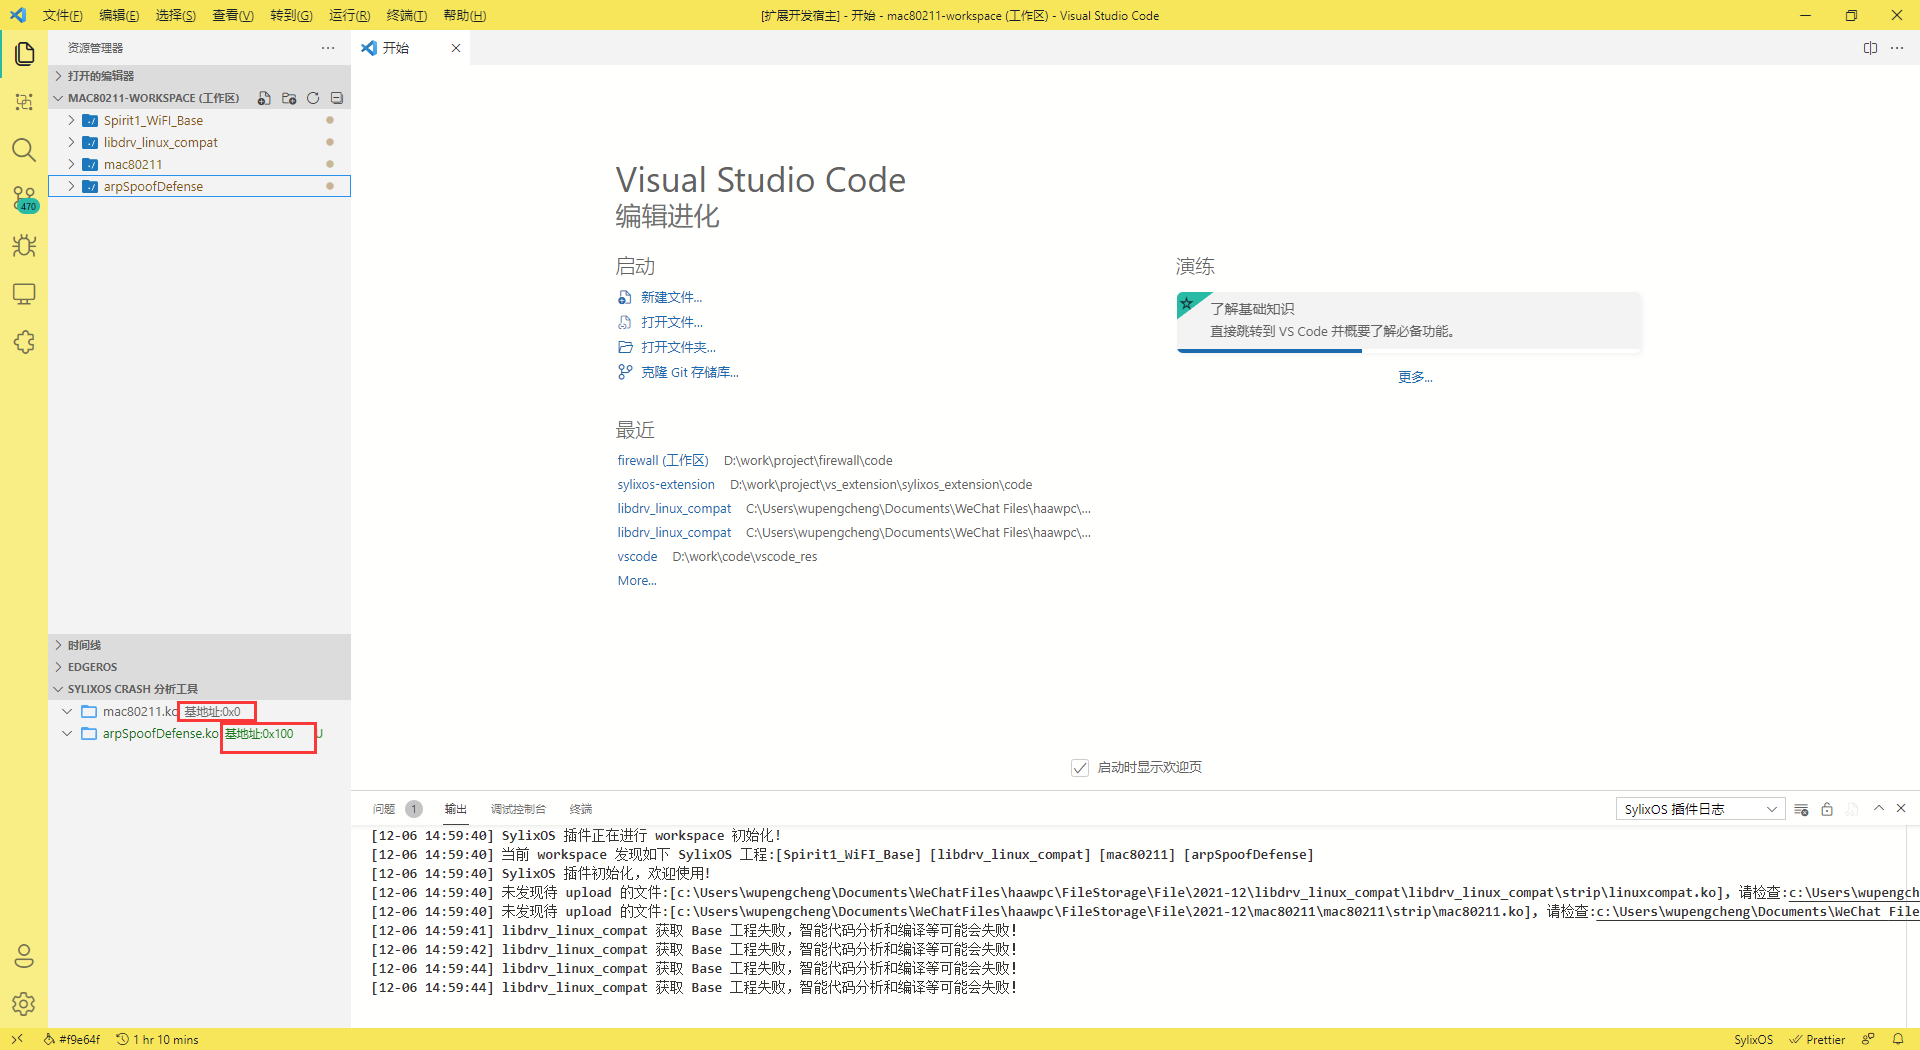Screen dimensions: 1920x1050
Task: Expand libdrv_linux_compat folder in explorer
Action: 200,142
